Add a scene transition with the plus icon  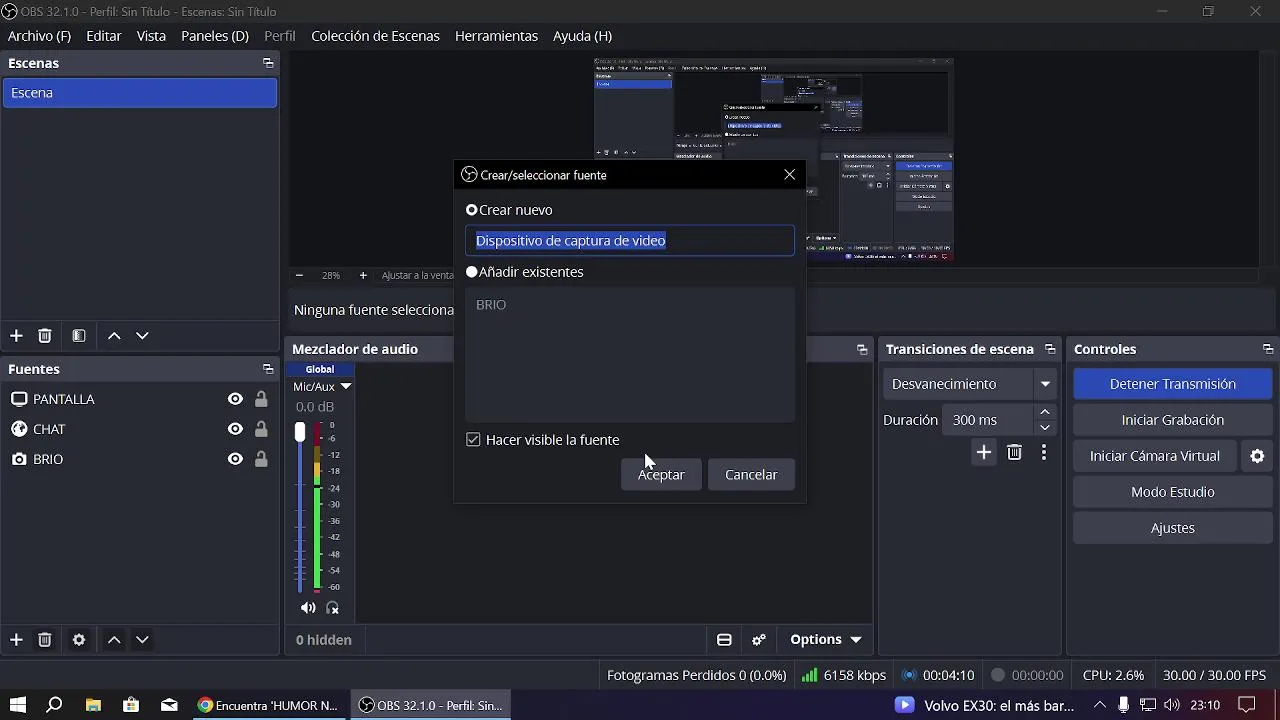(x=984, y=453)
